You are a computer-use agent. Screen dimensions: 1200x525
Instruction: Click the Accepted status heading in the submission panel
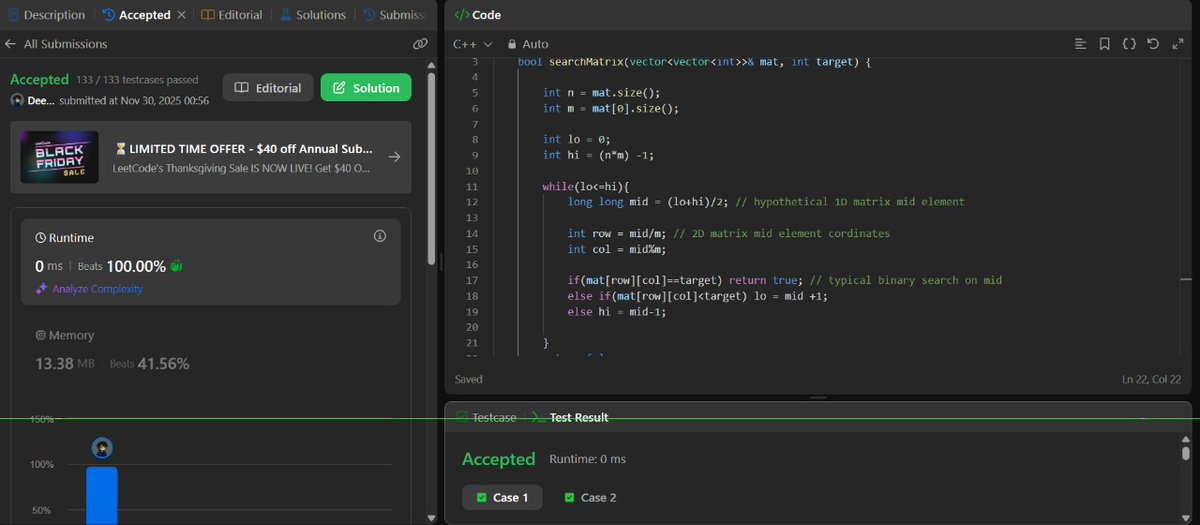point(39,79)
